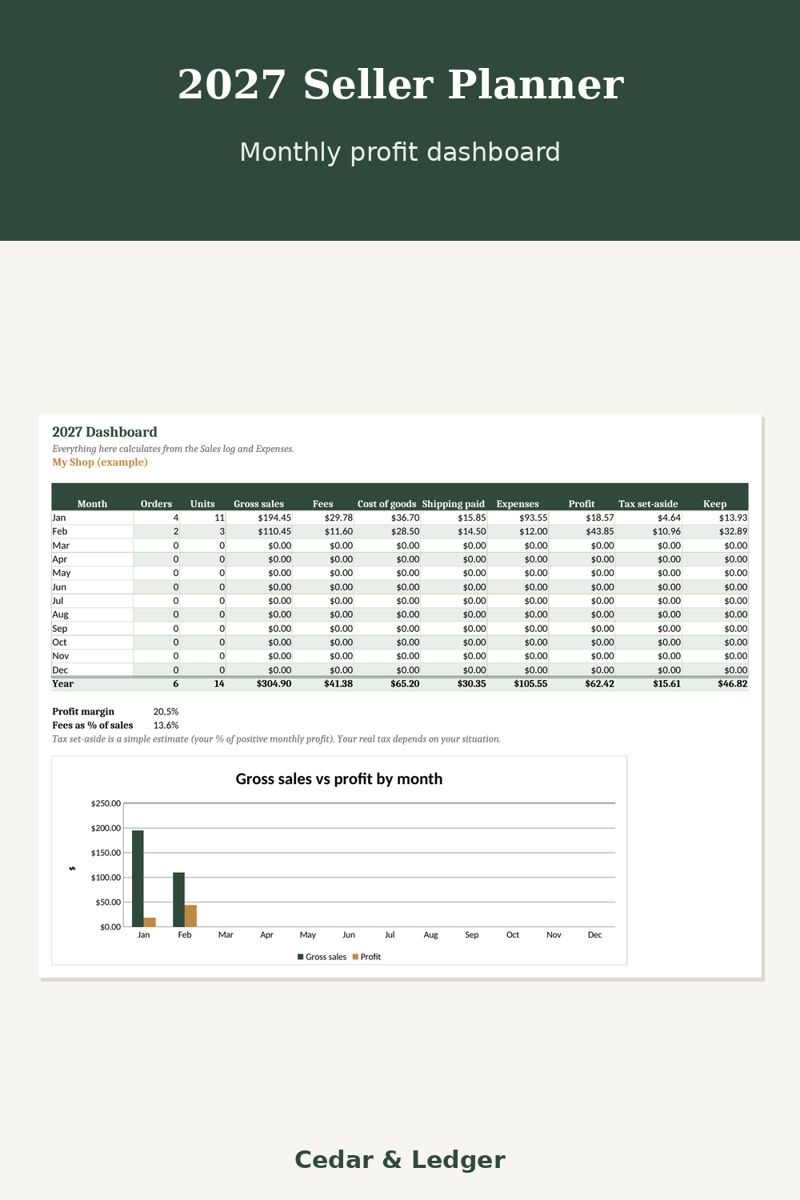Click the Profit margin value 20.5%
The image size is (800, 1200).
point(166,712)
